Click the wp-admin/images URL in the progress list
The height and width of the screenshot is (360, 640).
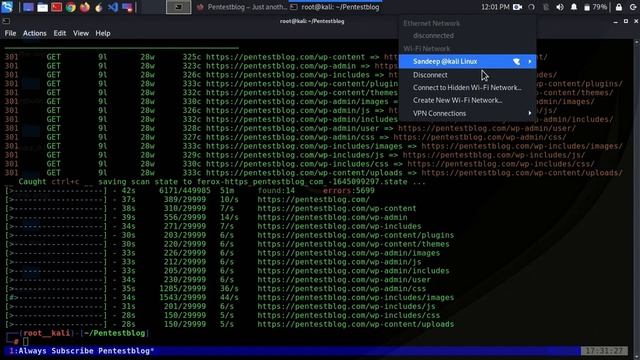click(349, 253)
